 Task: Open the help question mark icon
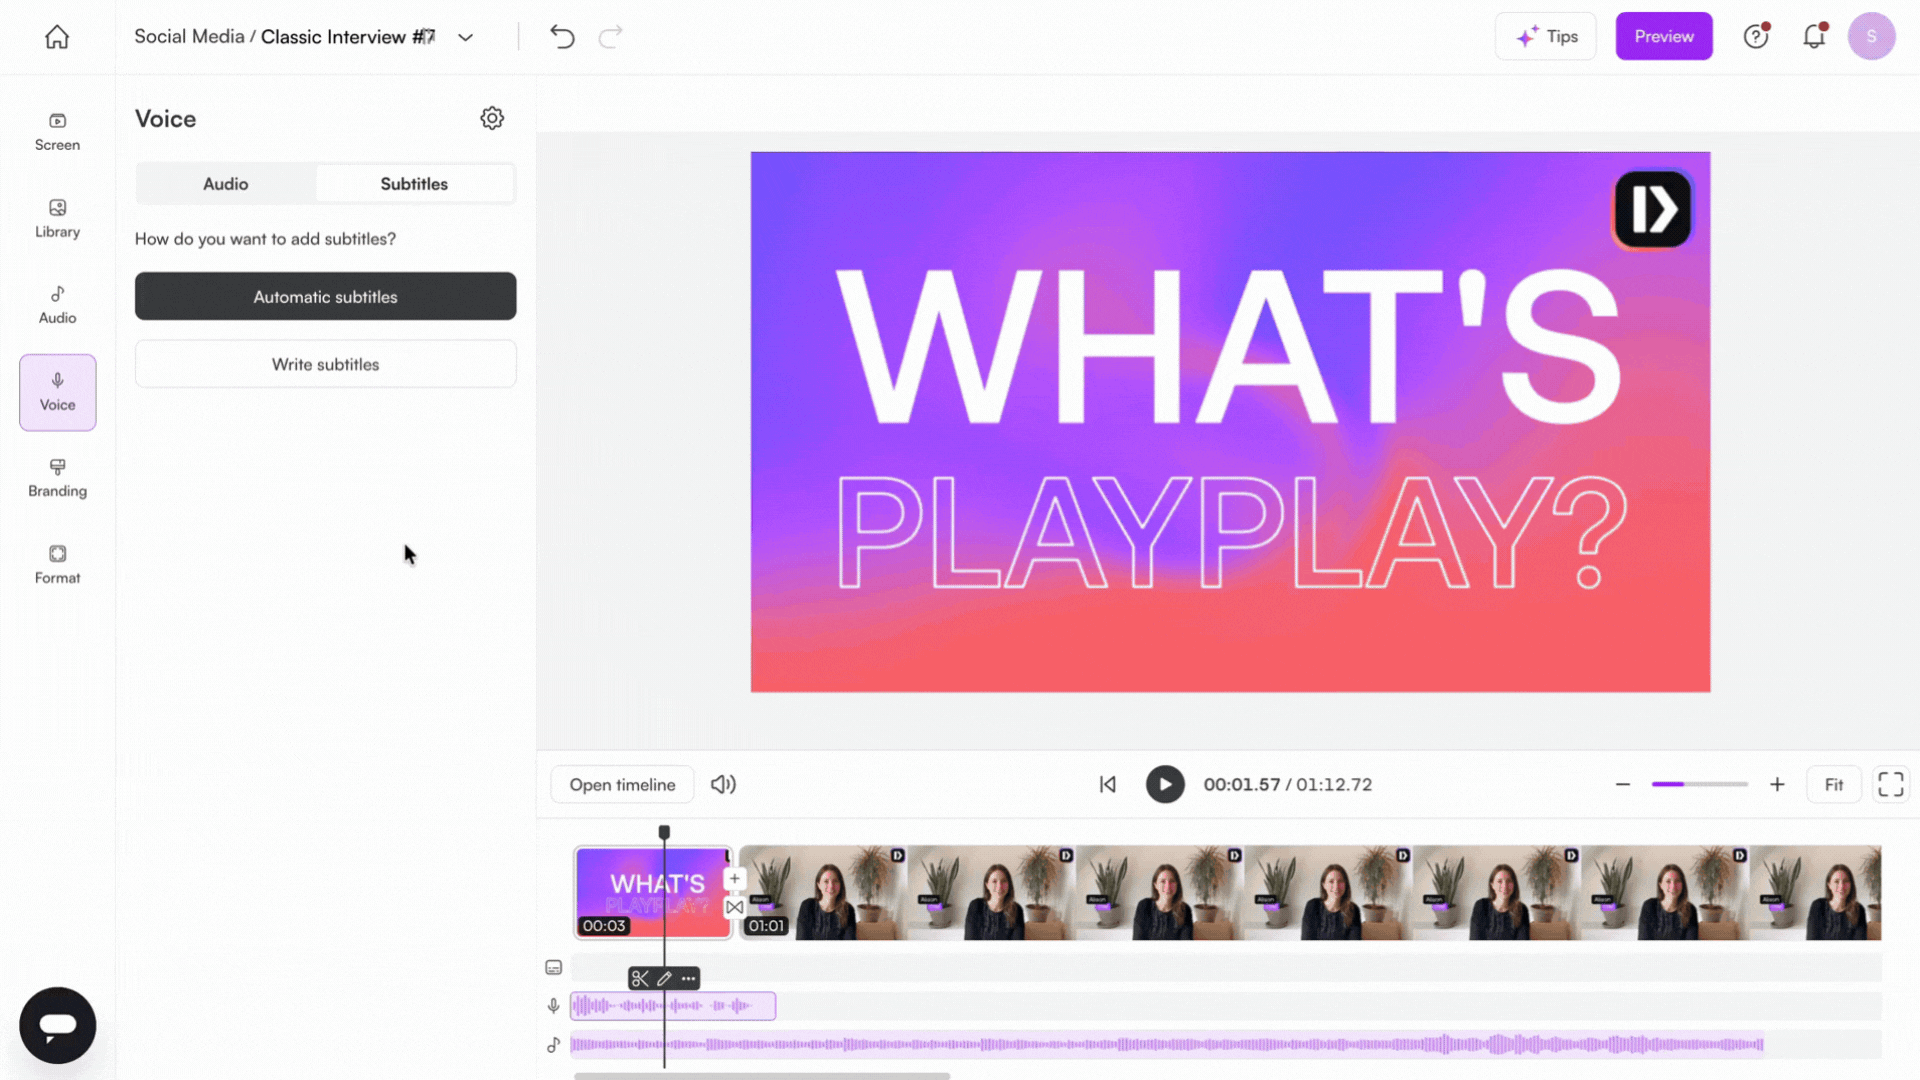click(x=1756, y=36)
